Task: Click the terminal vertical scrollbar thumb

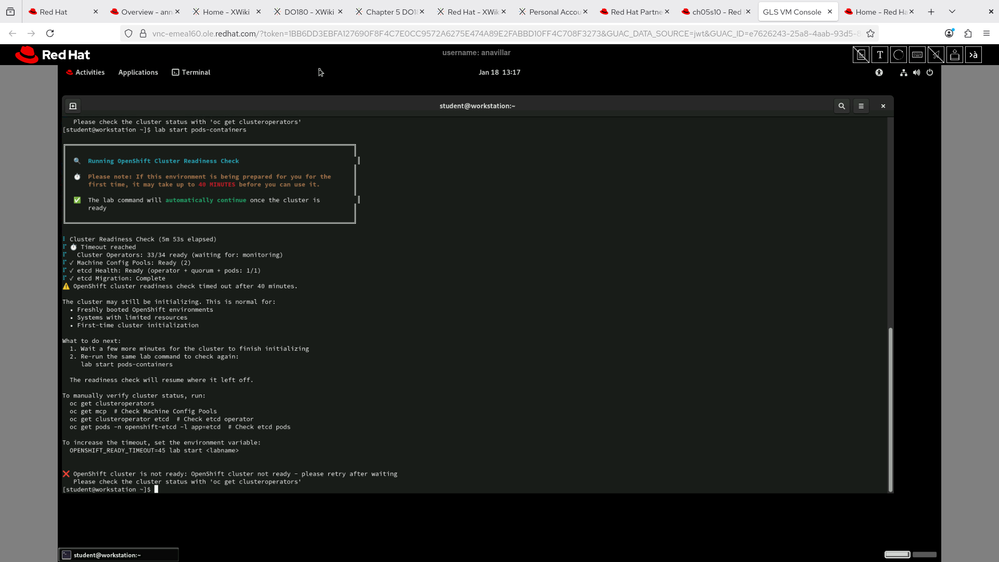Action: [x=890, y=408]
